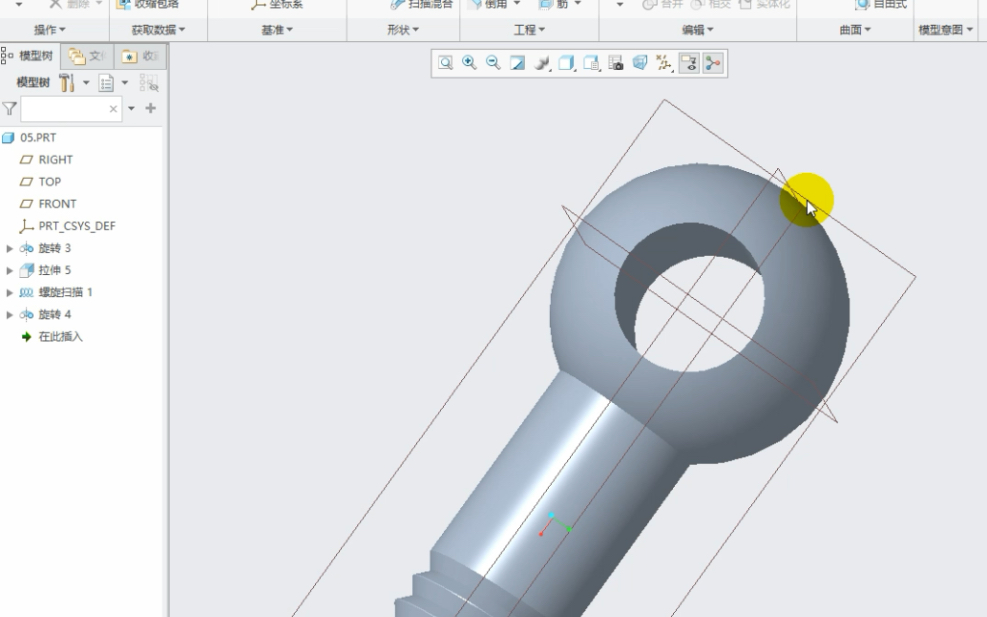The height and width of the screenshot is (617, 987).
Task: Click the Repaint icon in graphics toolbar
Action: point(516,62)
